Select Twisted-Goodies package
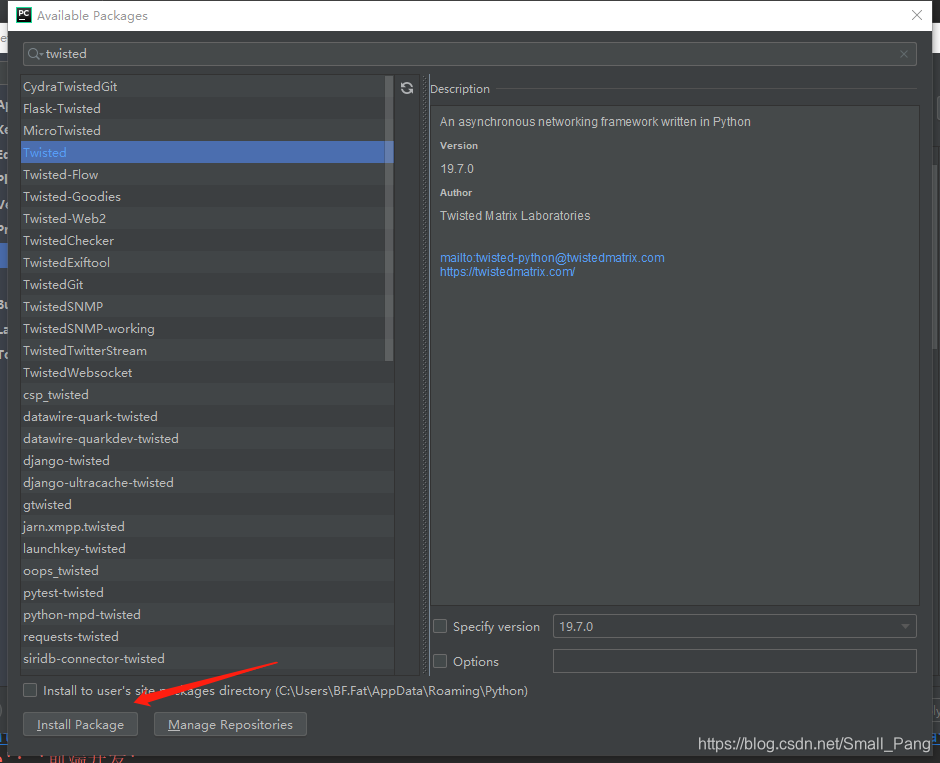 tap(207, 197)
